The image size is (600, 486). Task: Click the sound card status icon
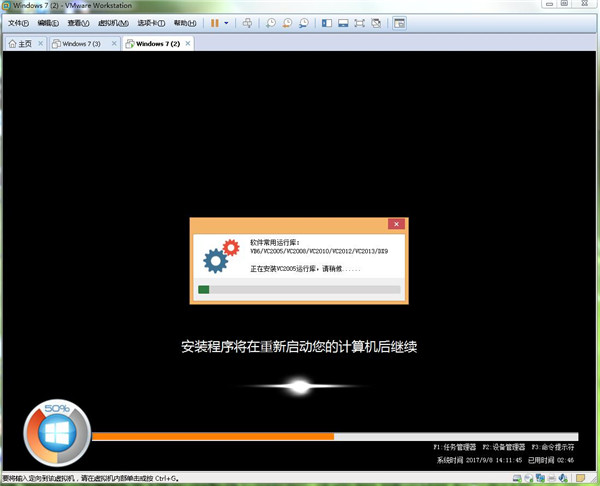tap(563, 478)
